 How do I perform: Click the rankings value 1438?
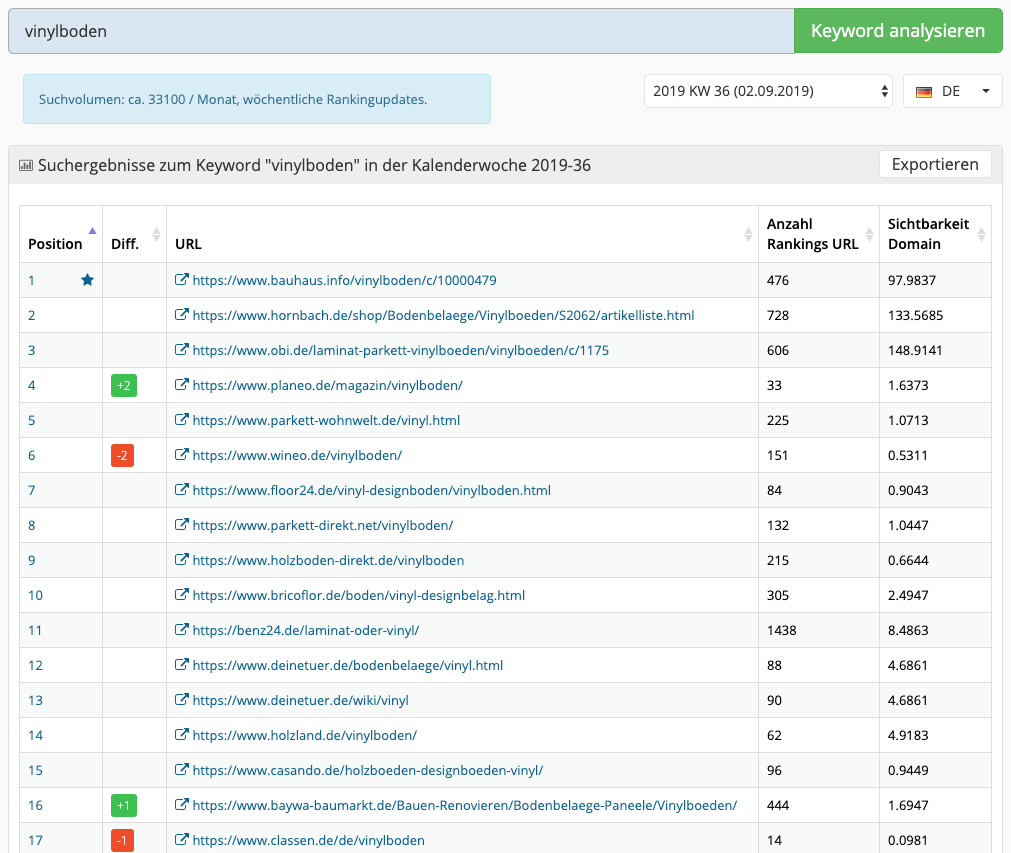pyautogui.click(x=781, y=630)
